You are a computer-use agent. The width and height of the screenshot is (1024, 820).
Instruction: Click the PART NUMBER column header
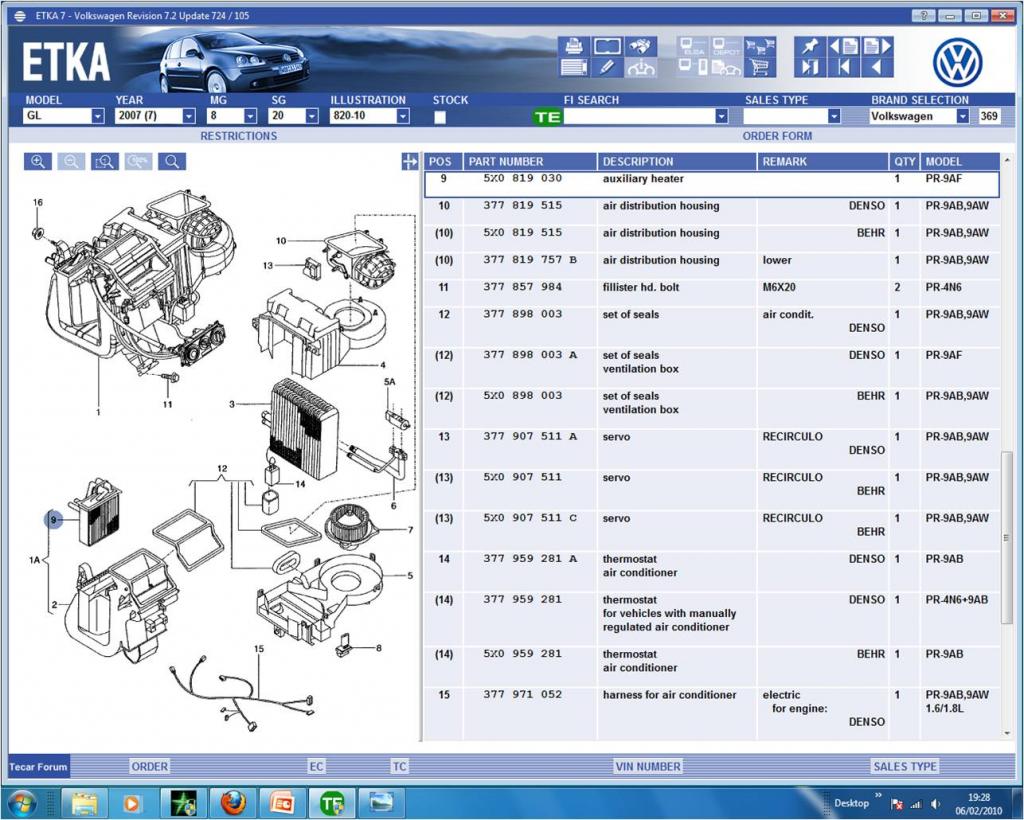point(530,161)
